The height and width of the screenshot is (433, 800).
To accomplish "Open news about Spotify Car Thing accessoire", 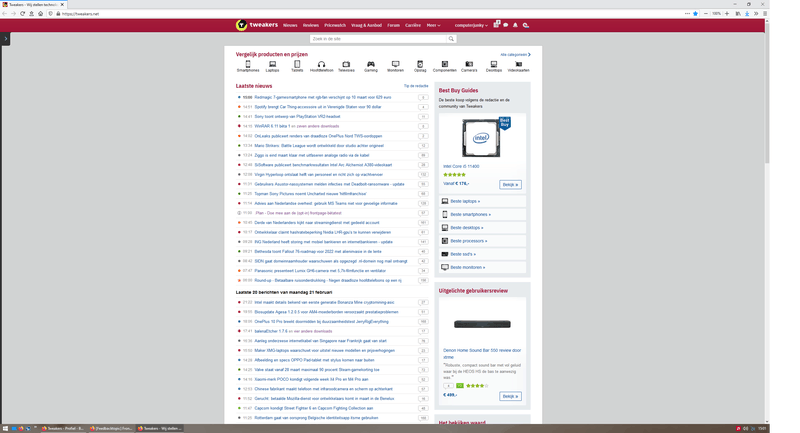I will click(318, 107).
